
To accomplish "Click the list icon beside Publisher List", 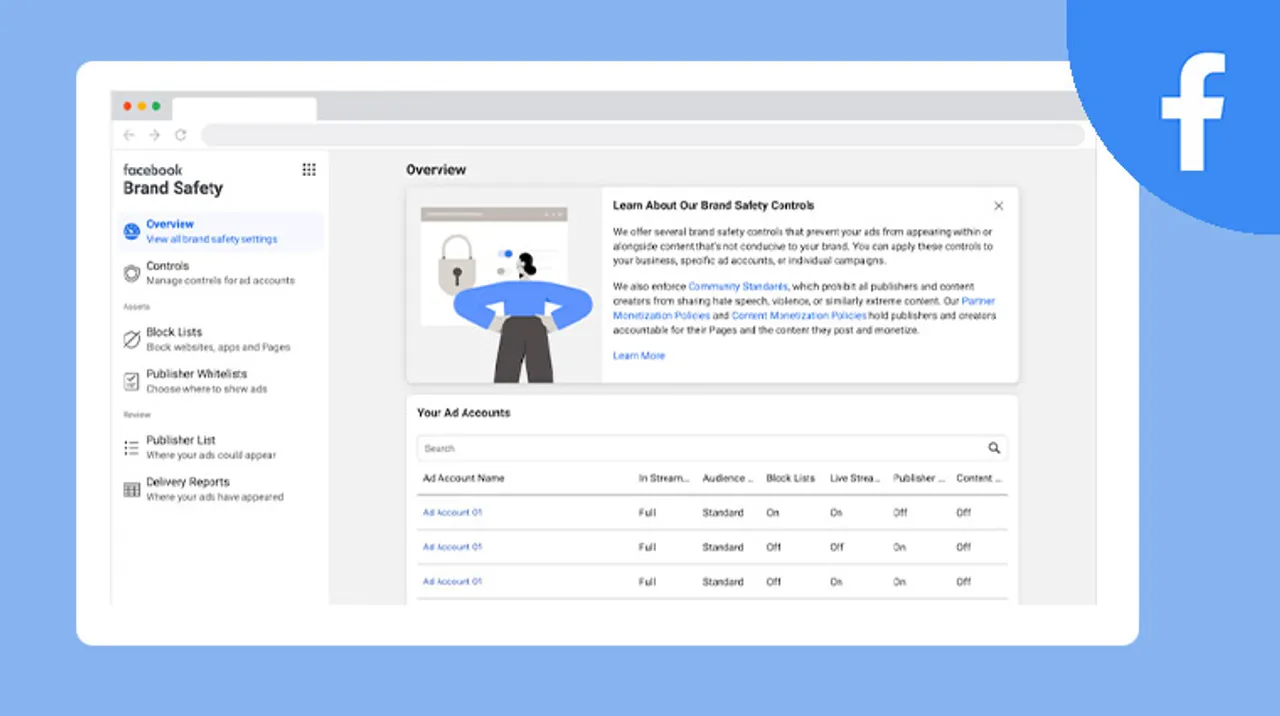I will 132,448.
